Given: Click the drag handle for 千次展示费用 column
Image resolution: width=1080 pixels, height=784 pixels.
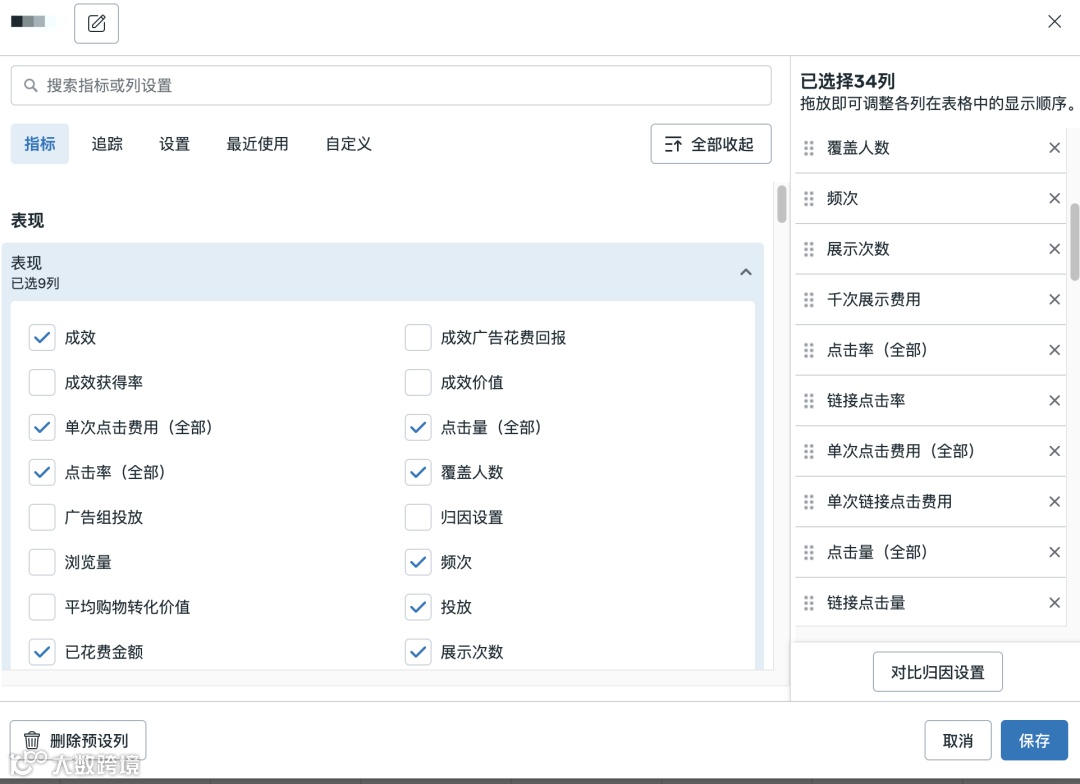Looking at the screenshot, I should click(x=809, y=300).
